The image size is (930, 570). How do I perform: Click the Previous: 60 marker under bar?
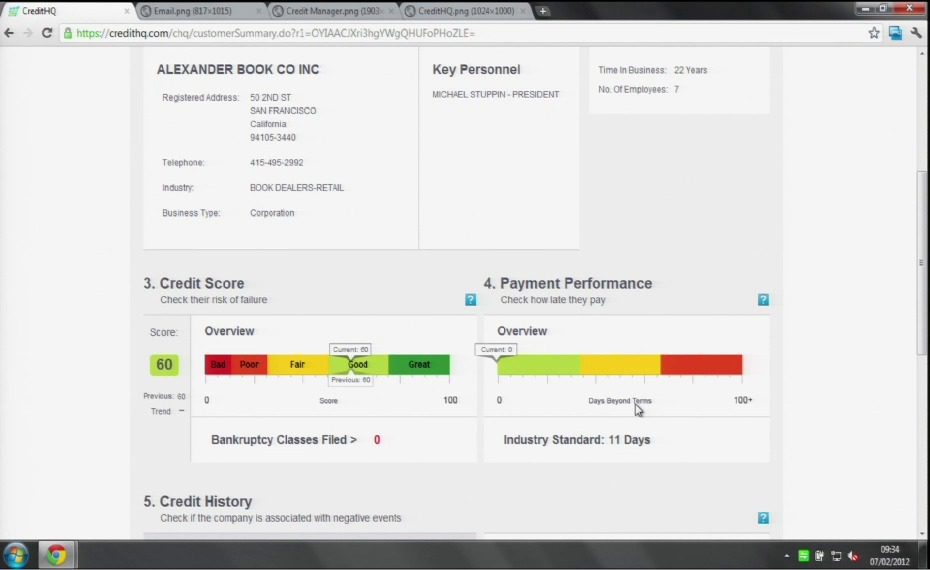pyautogui.click(x=351, y=380)
